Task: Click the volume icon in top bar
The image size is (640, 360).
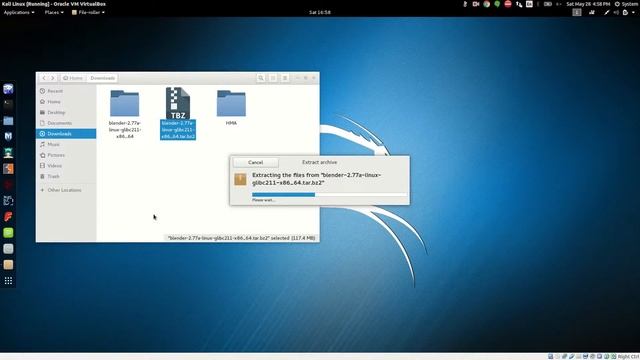Action: coord(616,13)
